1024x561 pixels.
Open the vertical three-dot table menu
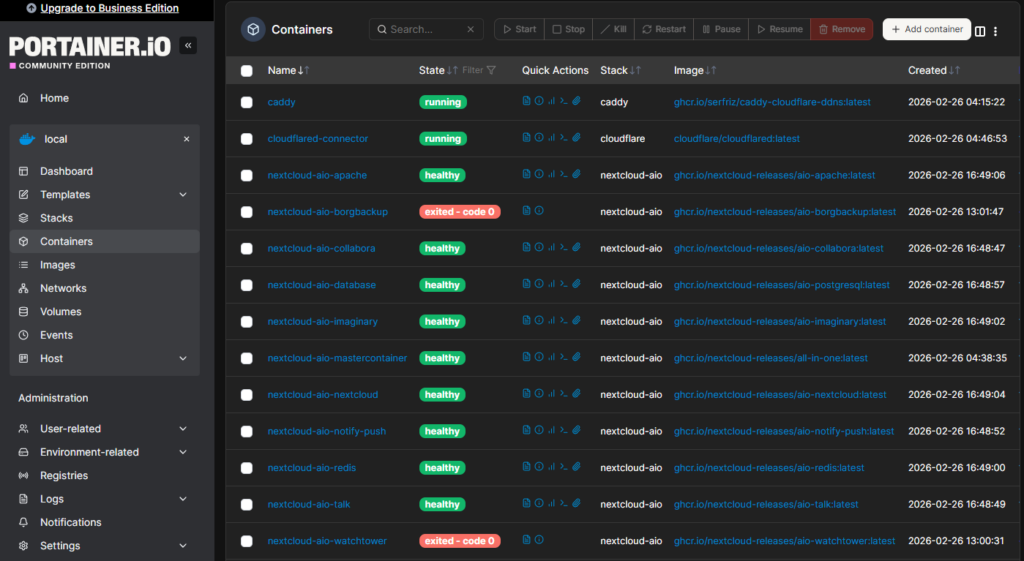pos(995,31)
